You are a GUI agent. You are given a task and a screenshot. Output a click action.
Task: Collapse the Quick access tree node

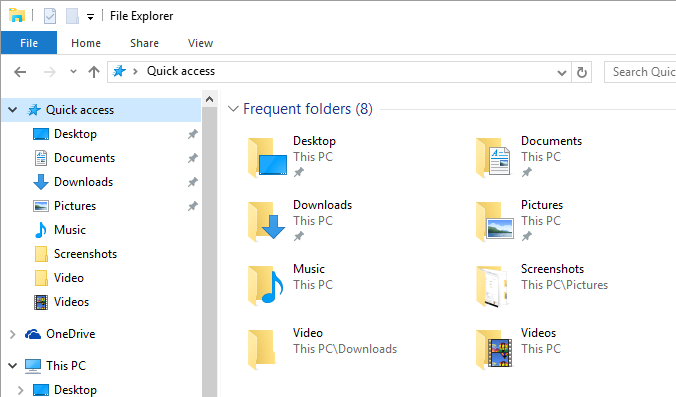13,110
